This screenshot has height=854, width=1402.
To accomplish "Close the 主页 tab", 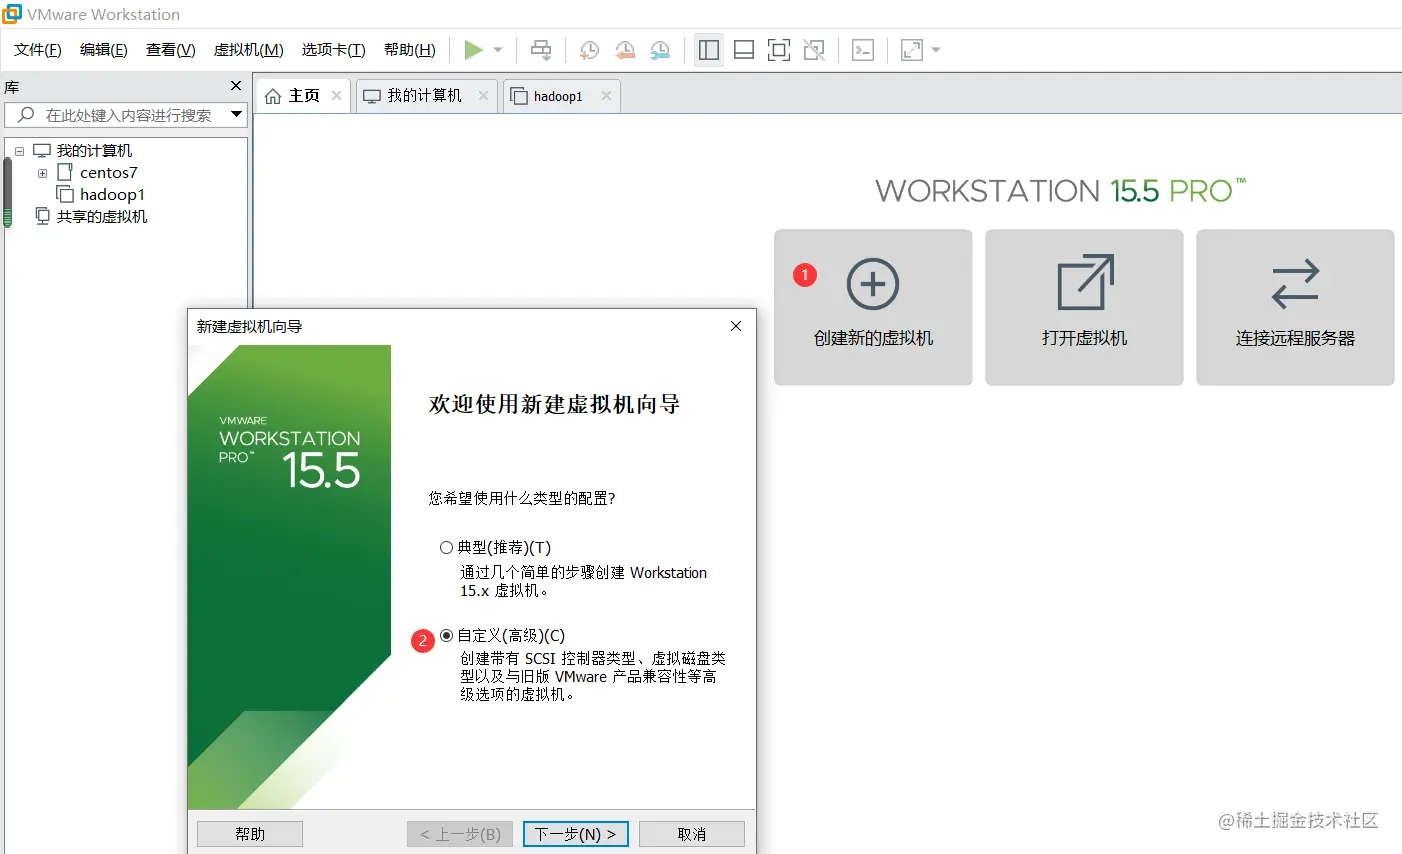I will (x=336, y=96).
